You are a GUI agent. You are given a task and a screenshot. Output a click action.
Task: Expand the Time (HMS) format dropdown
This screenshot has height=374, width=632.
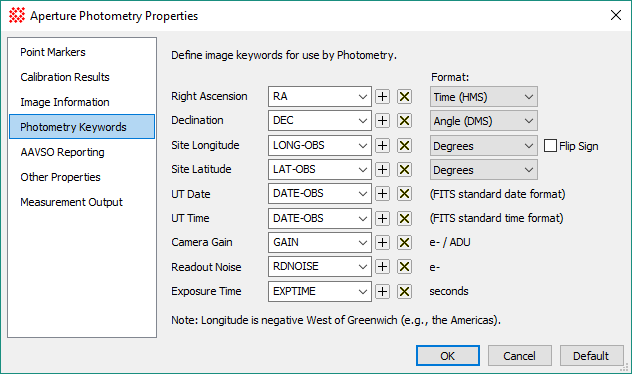coord(484,97)
